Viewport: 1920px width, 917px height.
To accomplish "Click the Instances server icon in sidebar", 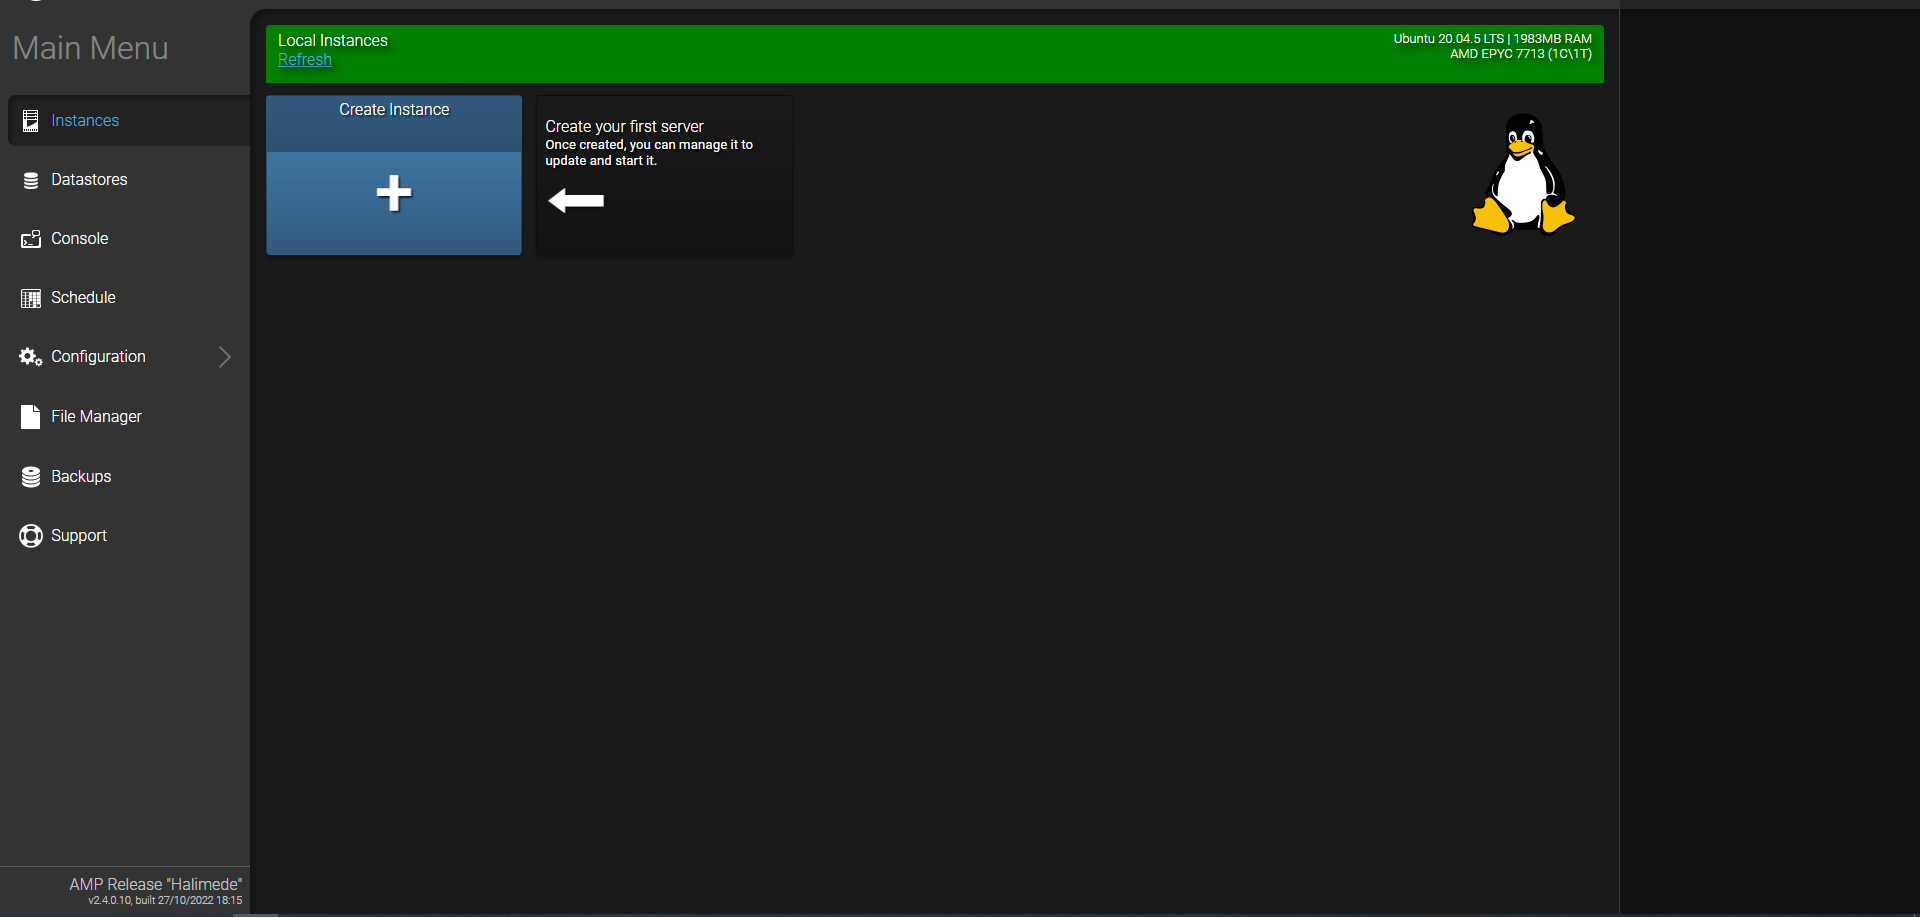I will 31,121.
